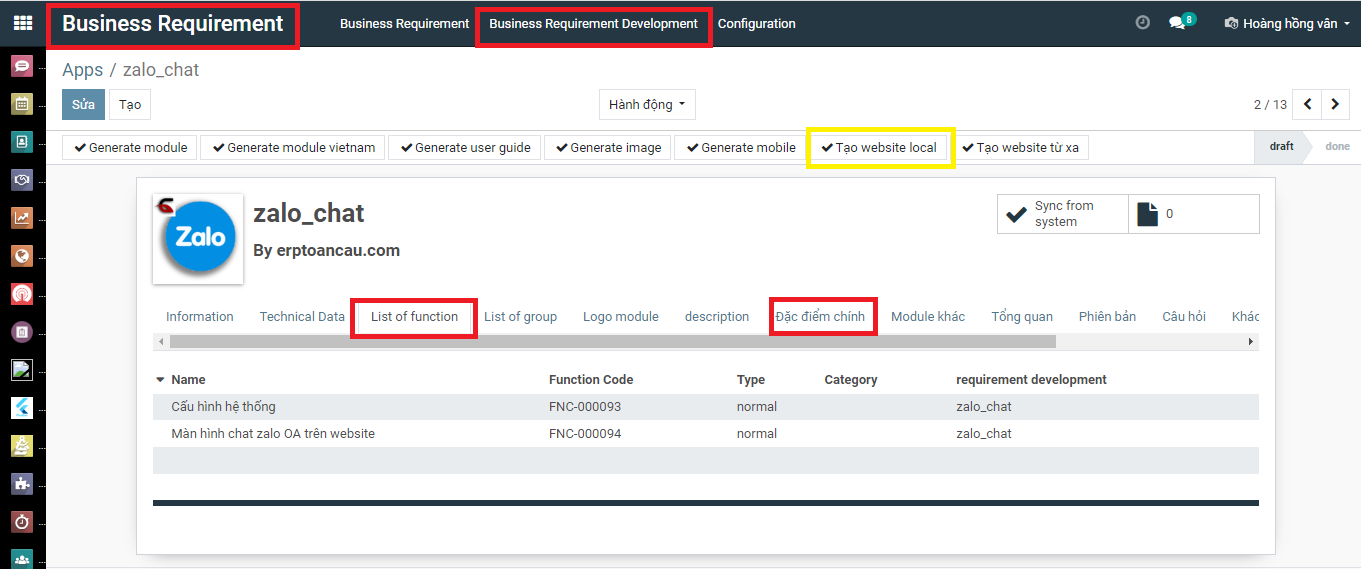The height and width of the screenshot is (569, 1361).
Task: Sort by the Function Code column header
Action: [x=591, y=380]
